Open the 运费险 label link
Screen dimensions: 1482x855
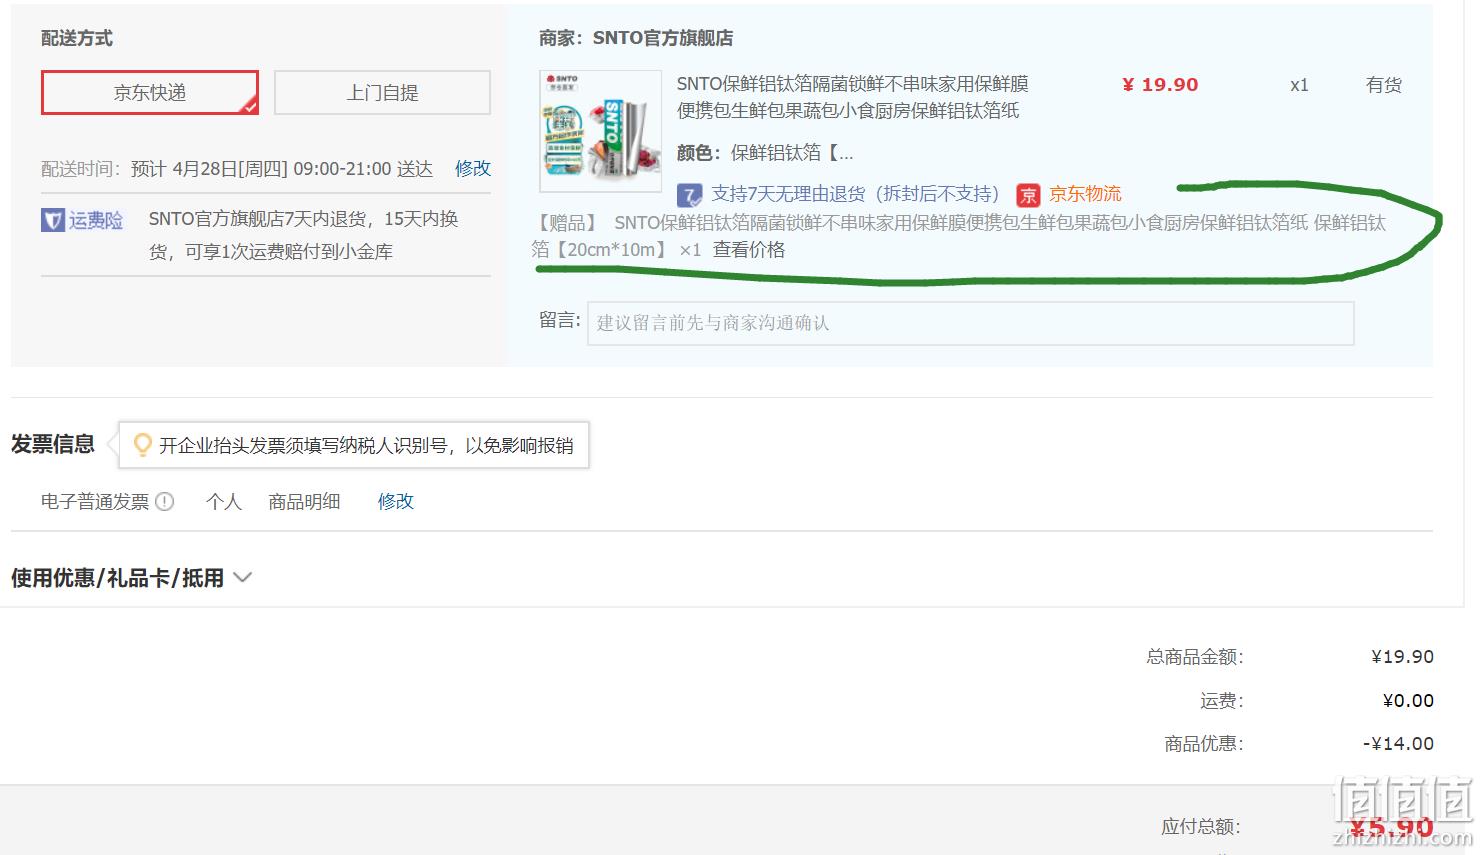click(96, 220)
